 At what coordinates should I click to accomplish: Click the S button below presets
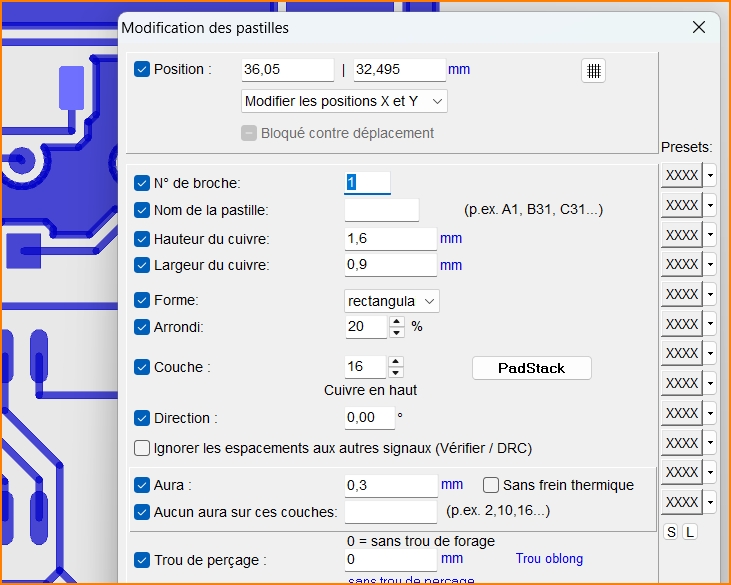click(671, 532)
